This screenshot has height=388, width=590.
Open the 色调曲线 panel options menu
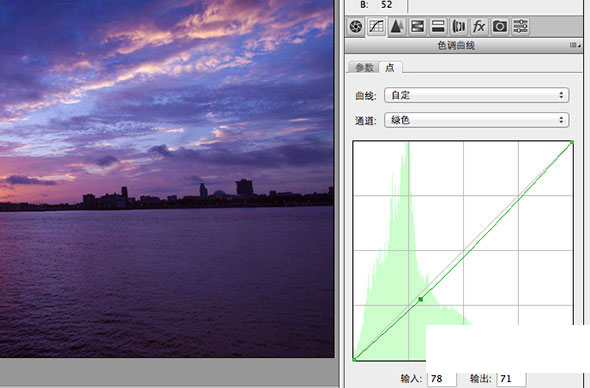pyautogui.click(x=575, y=46)
